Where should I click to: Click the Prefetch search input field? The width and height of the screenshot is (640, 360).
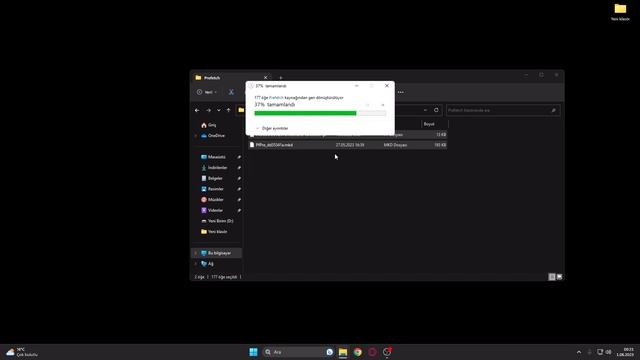click(x=503, y=110)
